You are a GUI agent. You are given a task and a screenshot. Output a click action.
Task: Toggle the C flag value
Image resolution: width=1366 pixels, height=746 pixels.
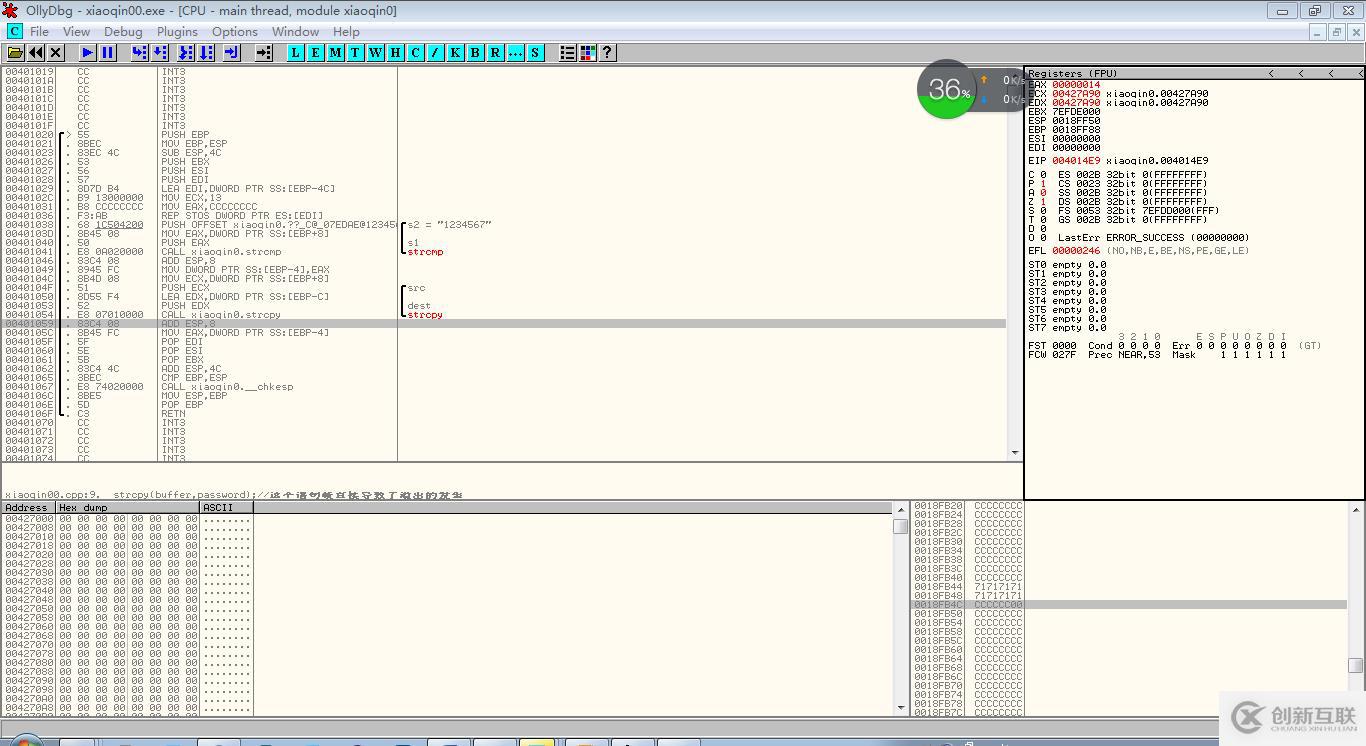pyautogui.click(x=1043, y=175)
